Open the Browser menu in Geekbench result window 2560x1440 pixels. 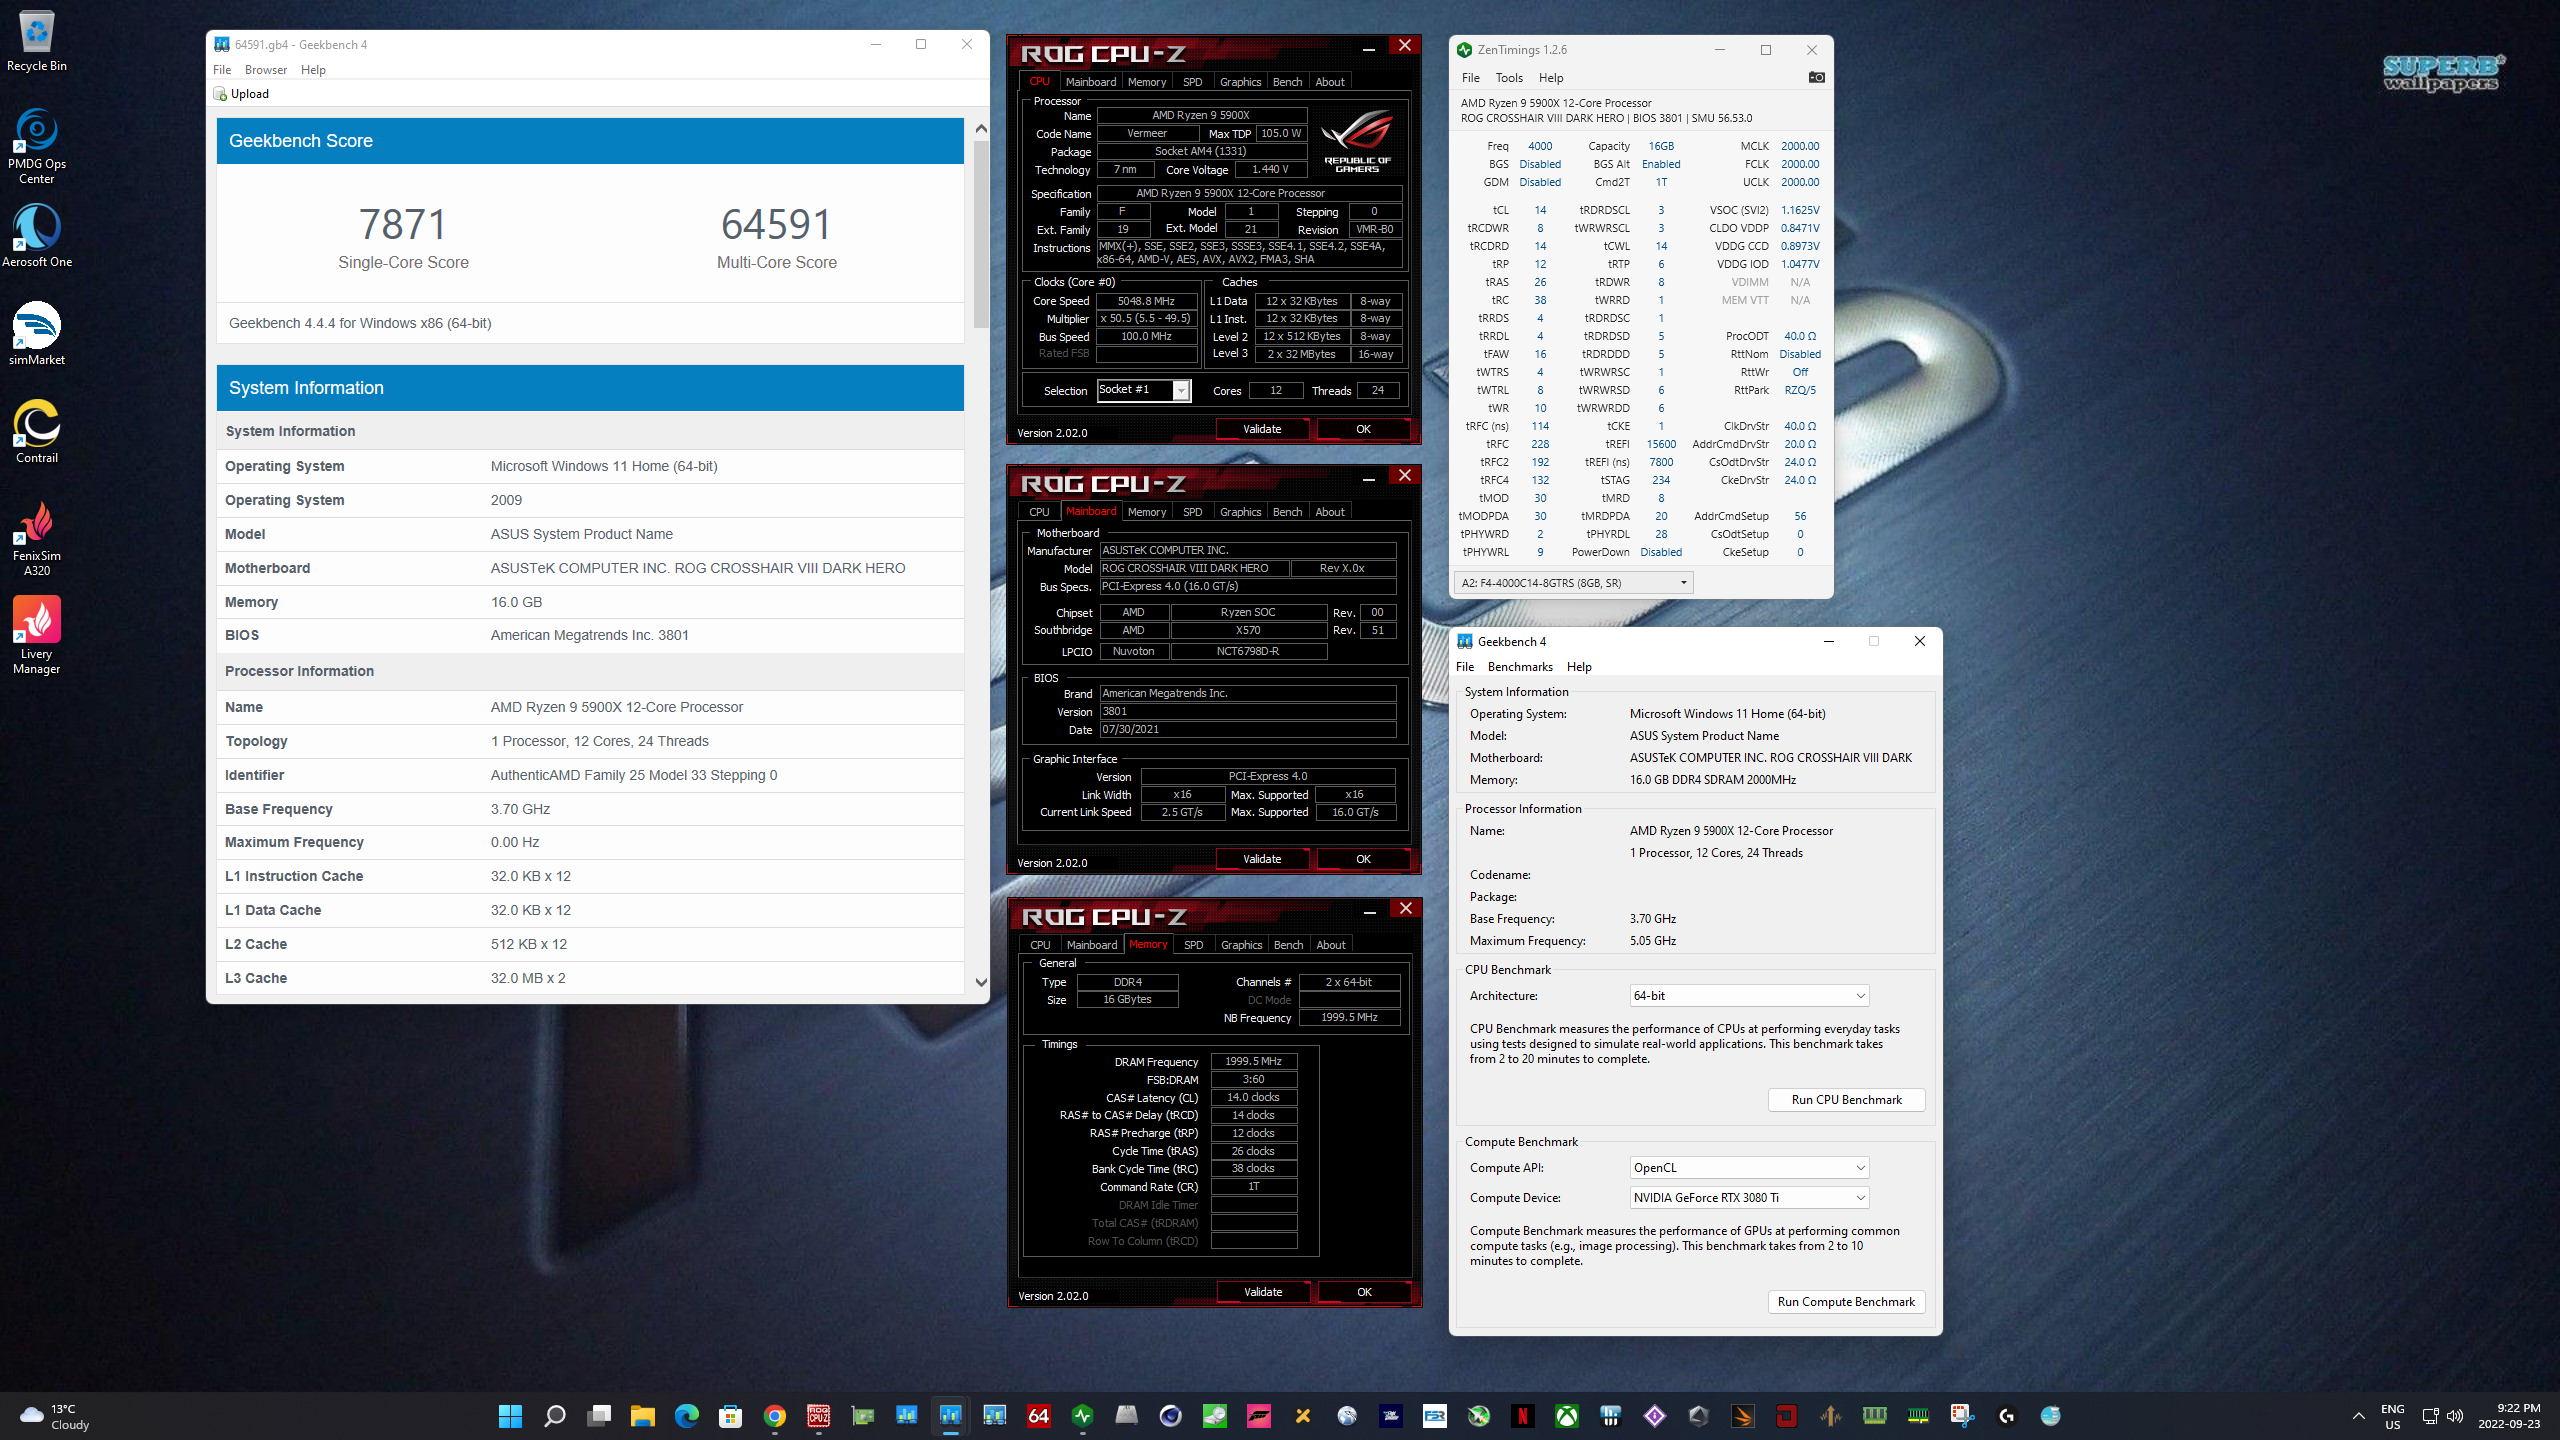[x=265, y=70]
